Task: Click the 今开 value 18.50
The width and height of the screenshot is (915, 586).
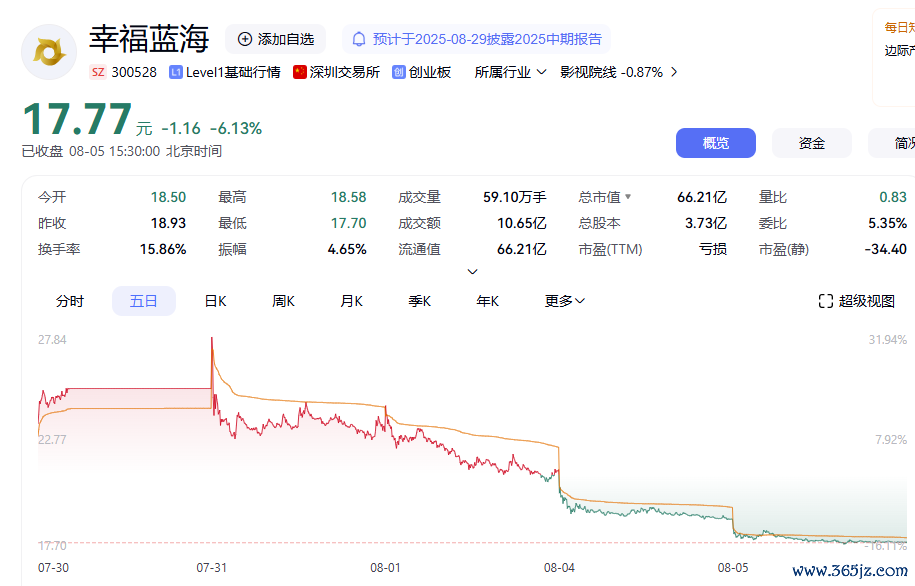Action: tap(168, 197)
